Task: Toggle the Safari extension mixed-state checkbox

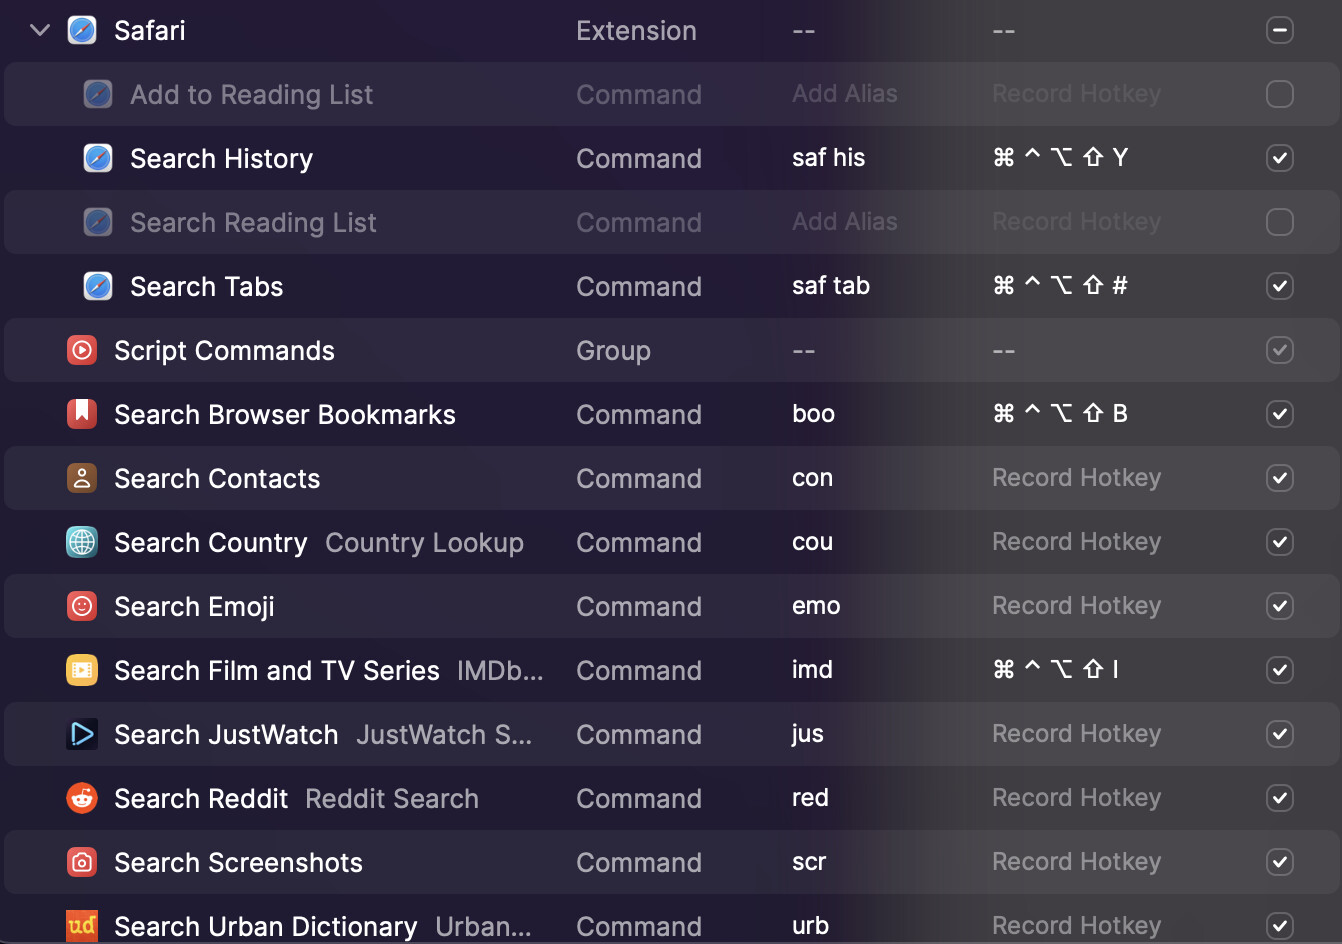Action: (x=1279, y=30)
